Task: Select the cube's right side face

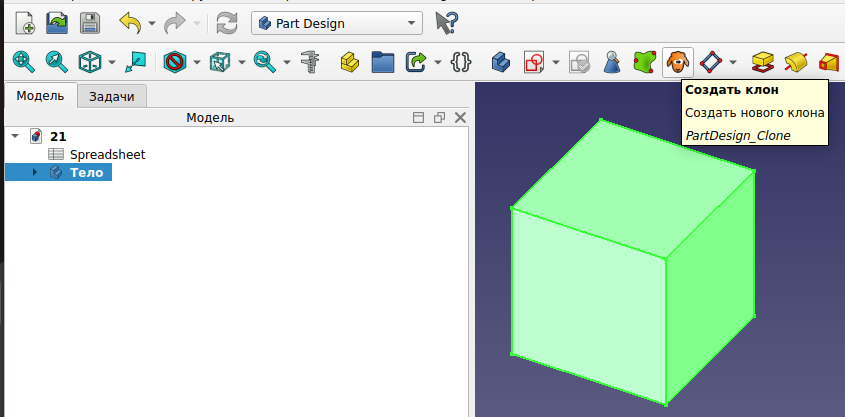Action: pos(709,287)
